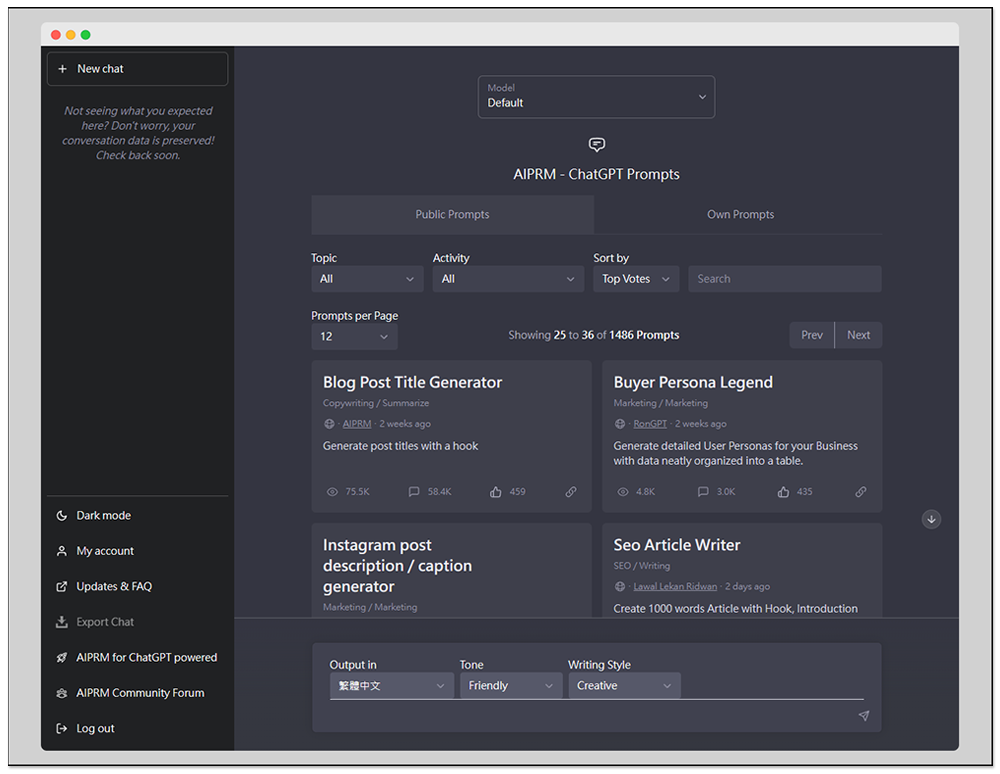
Task: Click the Next page button
Action: click(x=858, y=335)
